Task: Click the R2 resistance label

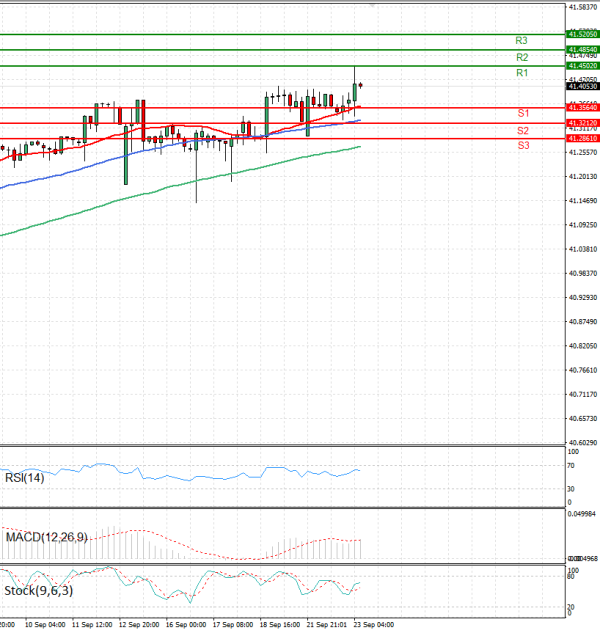Action: pos(522,57)
